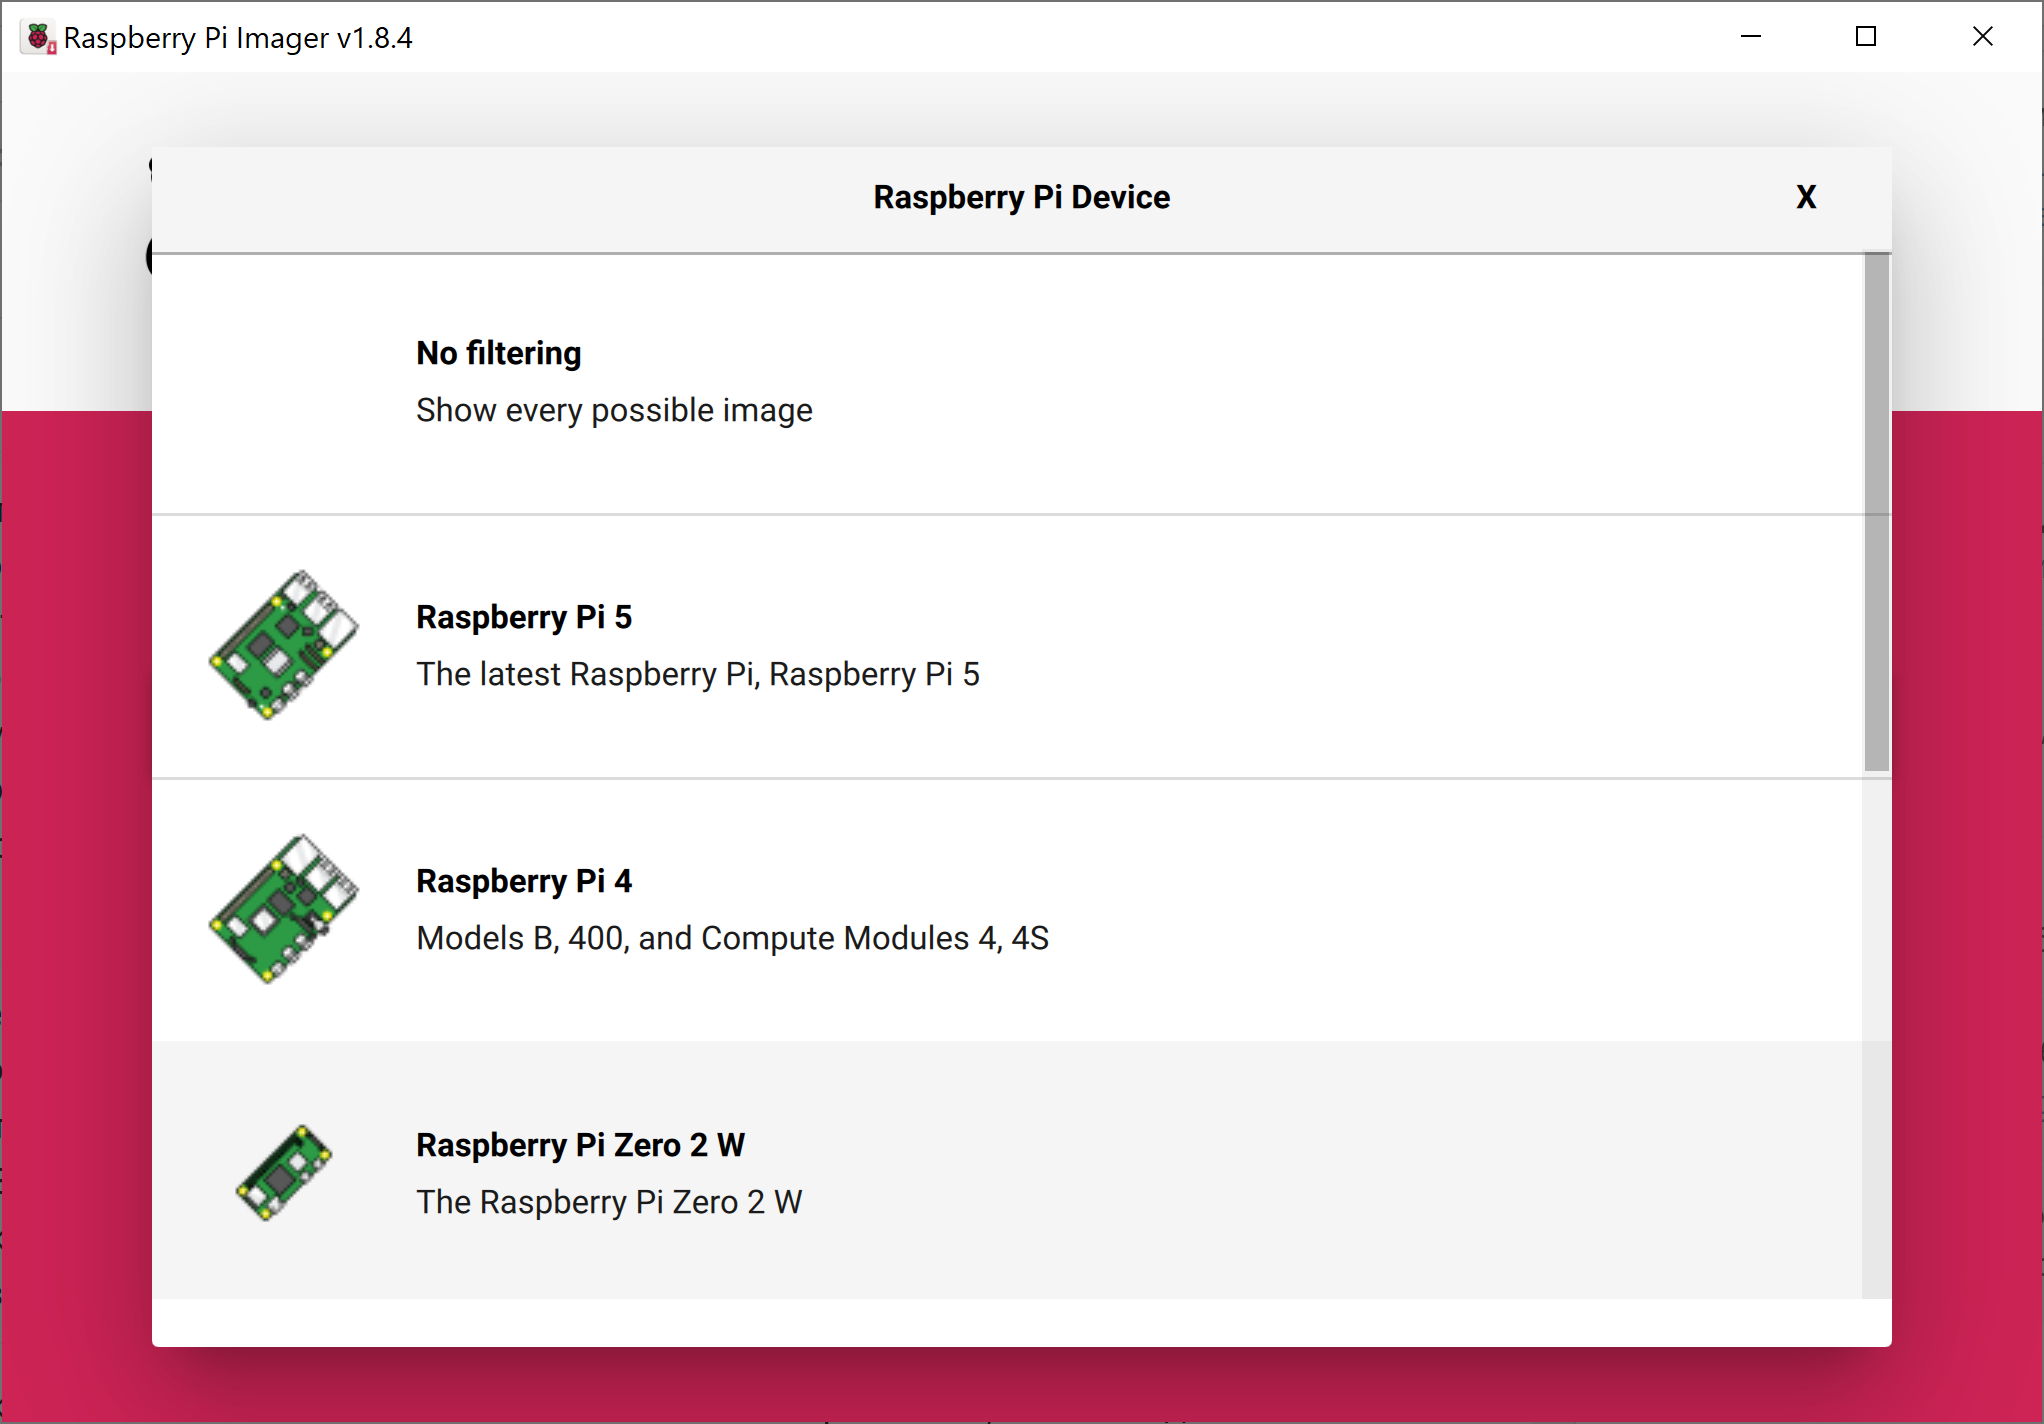2044x1424 pixels.
Task: Close the Raspberry Pi Imager window
Action: pyautogui.click(x=1982, y=37)
